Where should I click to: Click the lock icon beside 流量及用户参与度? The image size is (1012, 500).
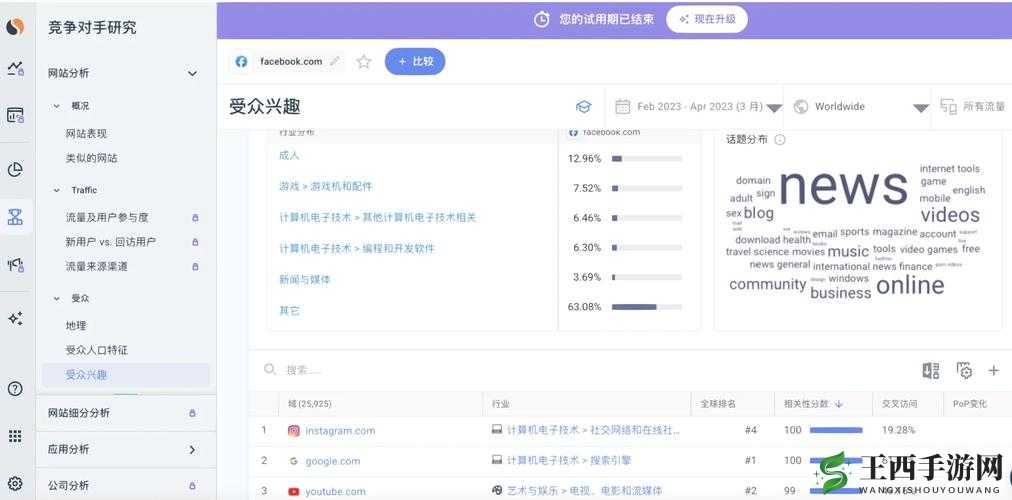coord(195,218)
